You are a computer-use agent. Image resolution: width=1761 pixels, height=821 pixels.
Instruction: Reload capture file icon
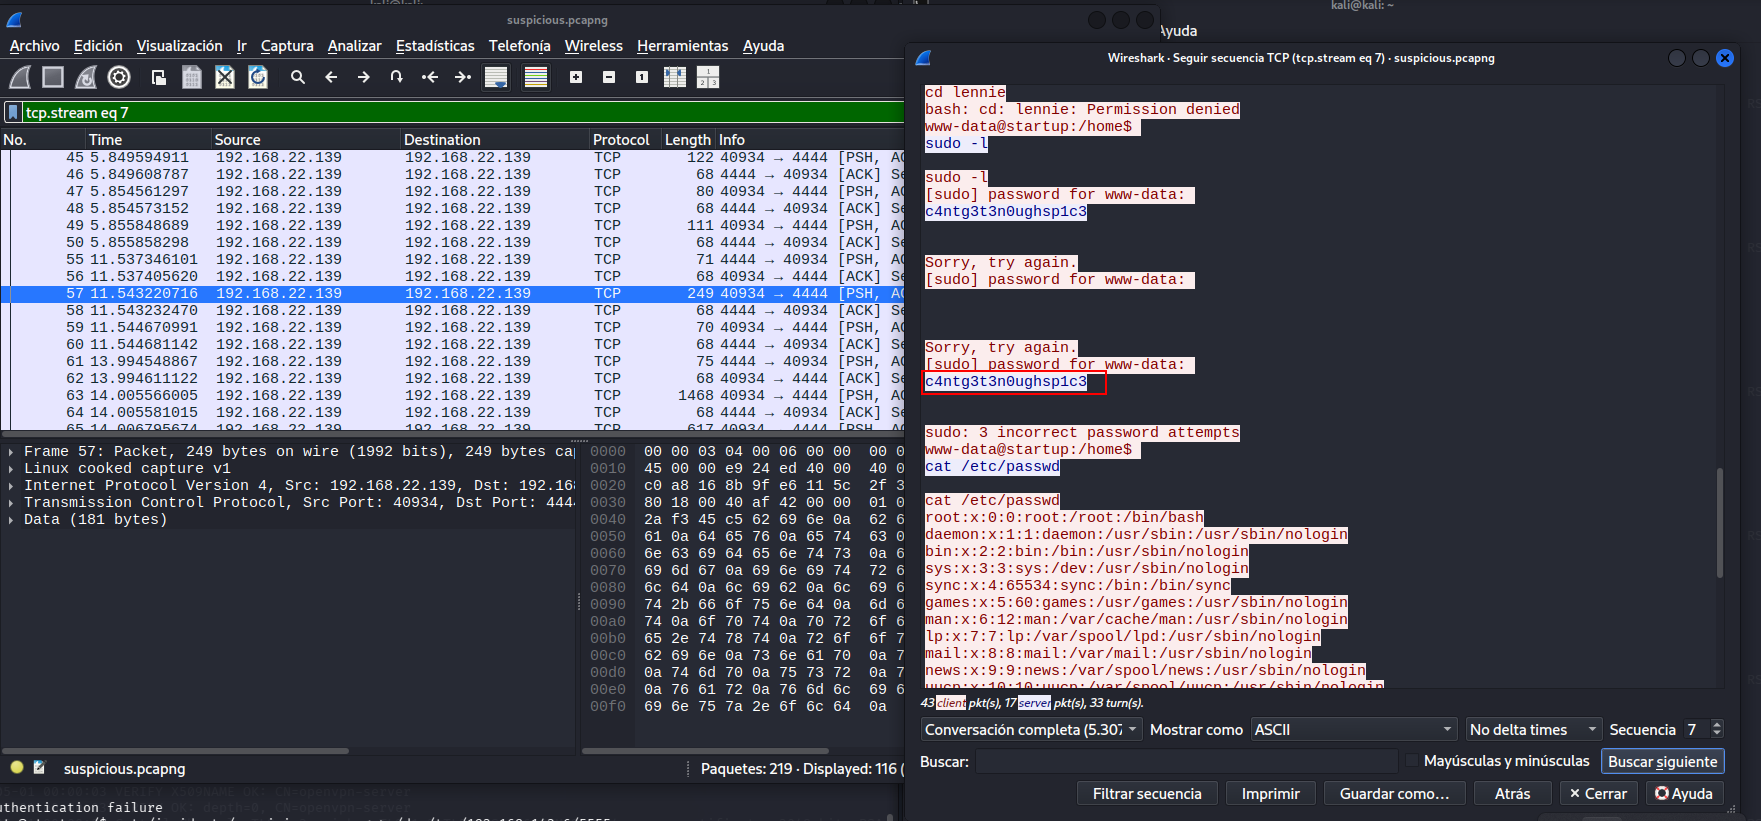coord(258,77)
